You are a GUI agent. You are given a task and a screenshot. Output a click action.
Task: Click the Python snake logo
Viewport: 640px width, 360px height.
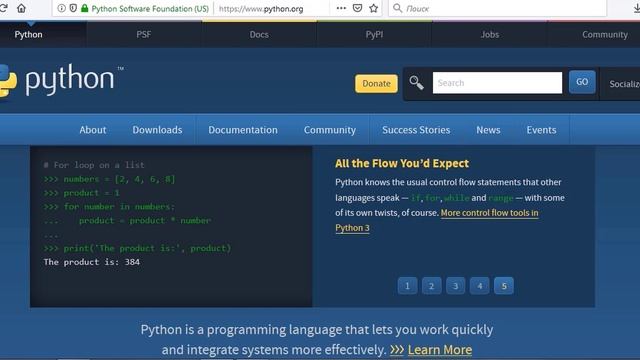8,80
